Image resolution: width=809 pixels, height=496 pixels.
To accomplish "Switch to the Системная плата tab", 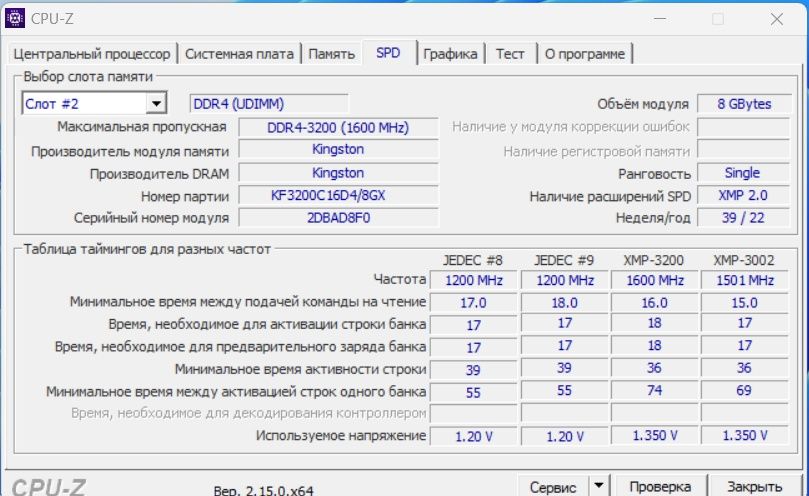I will click(239, 54).
